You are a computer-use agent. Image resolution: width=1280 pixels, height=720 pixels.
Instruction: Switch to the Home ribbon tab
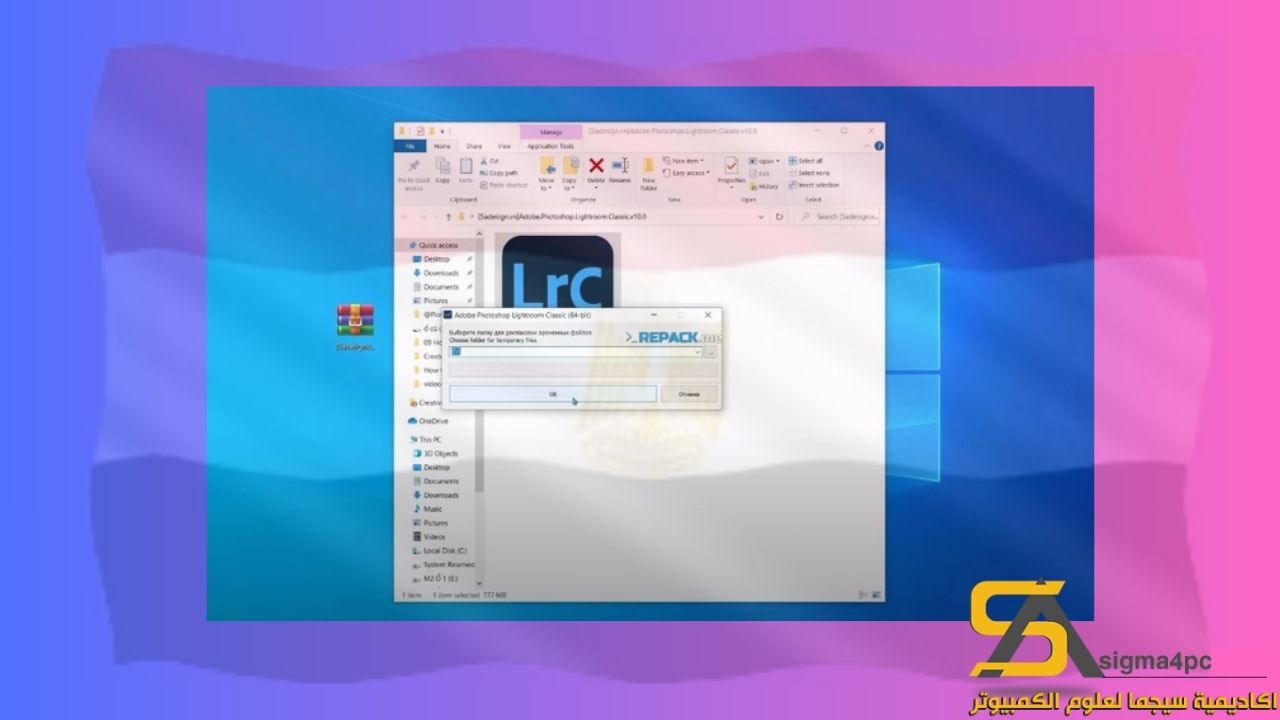coord(442,146)
